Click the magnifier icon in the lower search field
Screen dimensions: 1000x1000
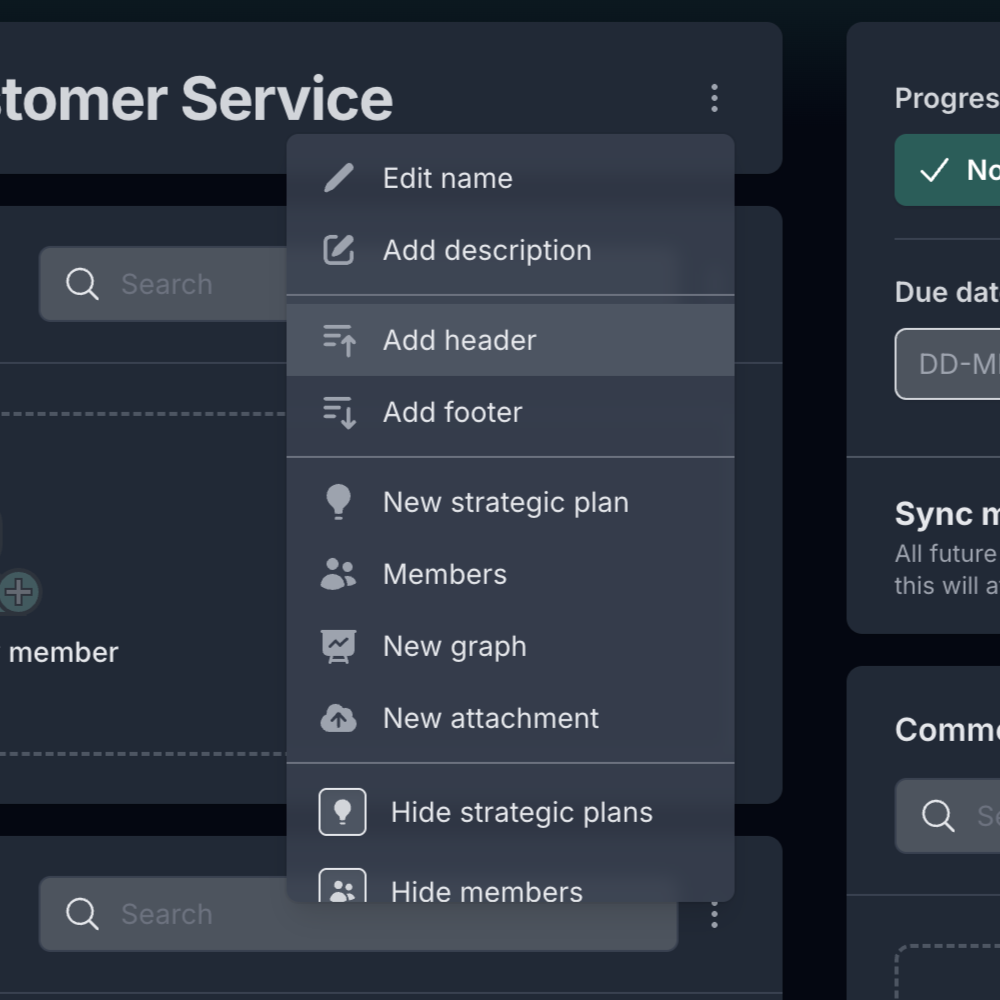(x=82, y=914)
